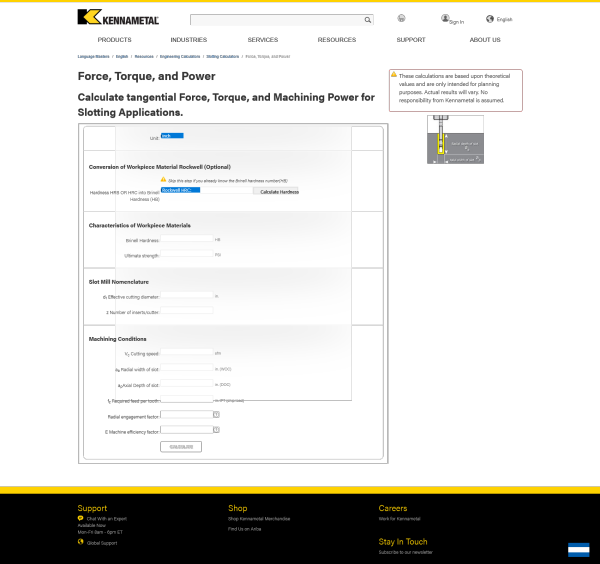This screenshot has width=600, height=564.
Task: Click the Number of inserts/cutter input field
Action: [187, 311]
